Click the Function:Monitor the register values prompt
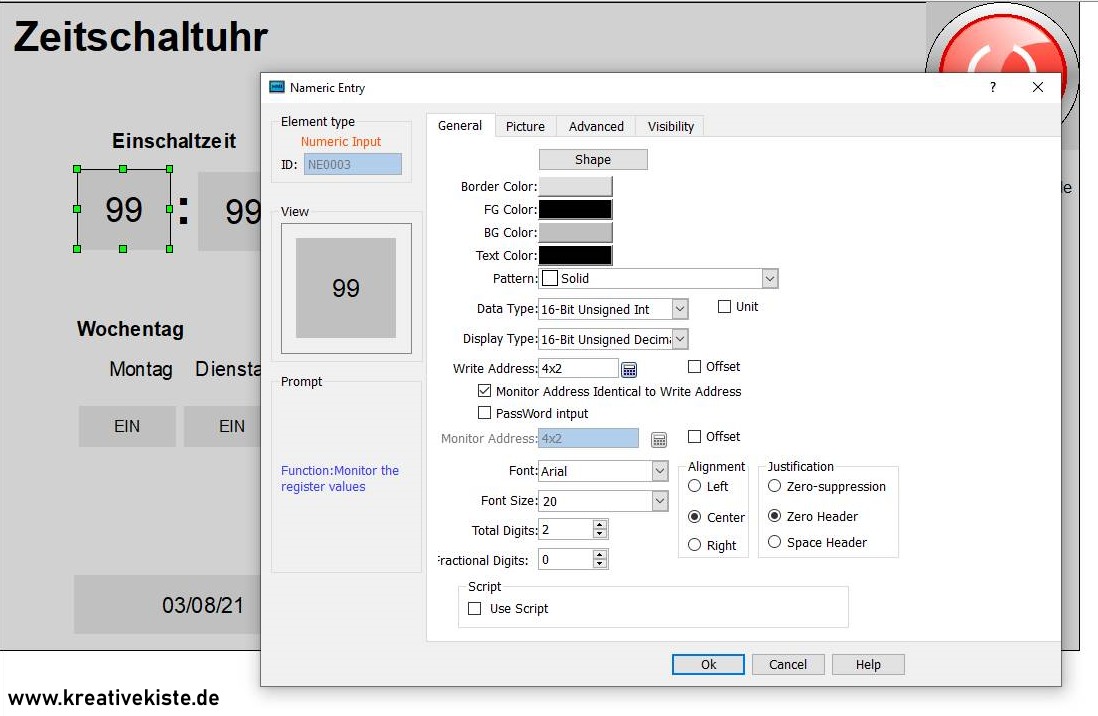The width and height of the screenshot is (1098, 716). [340, 479]
